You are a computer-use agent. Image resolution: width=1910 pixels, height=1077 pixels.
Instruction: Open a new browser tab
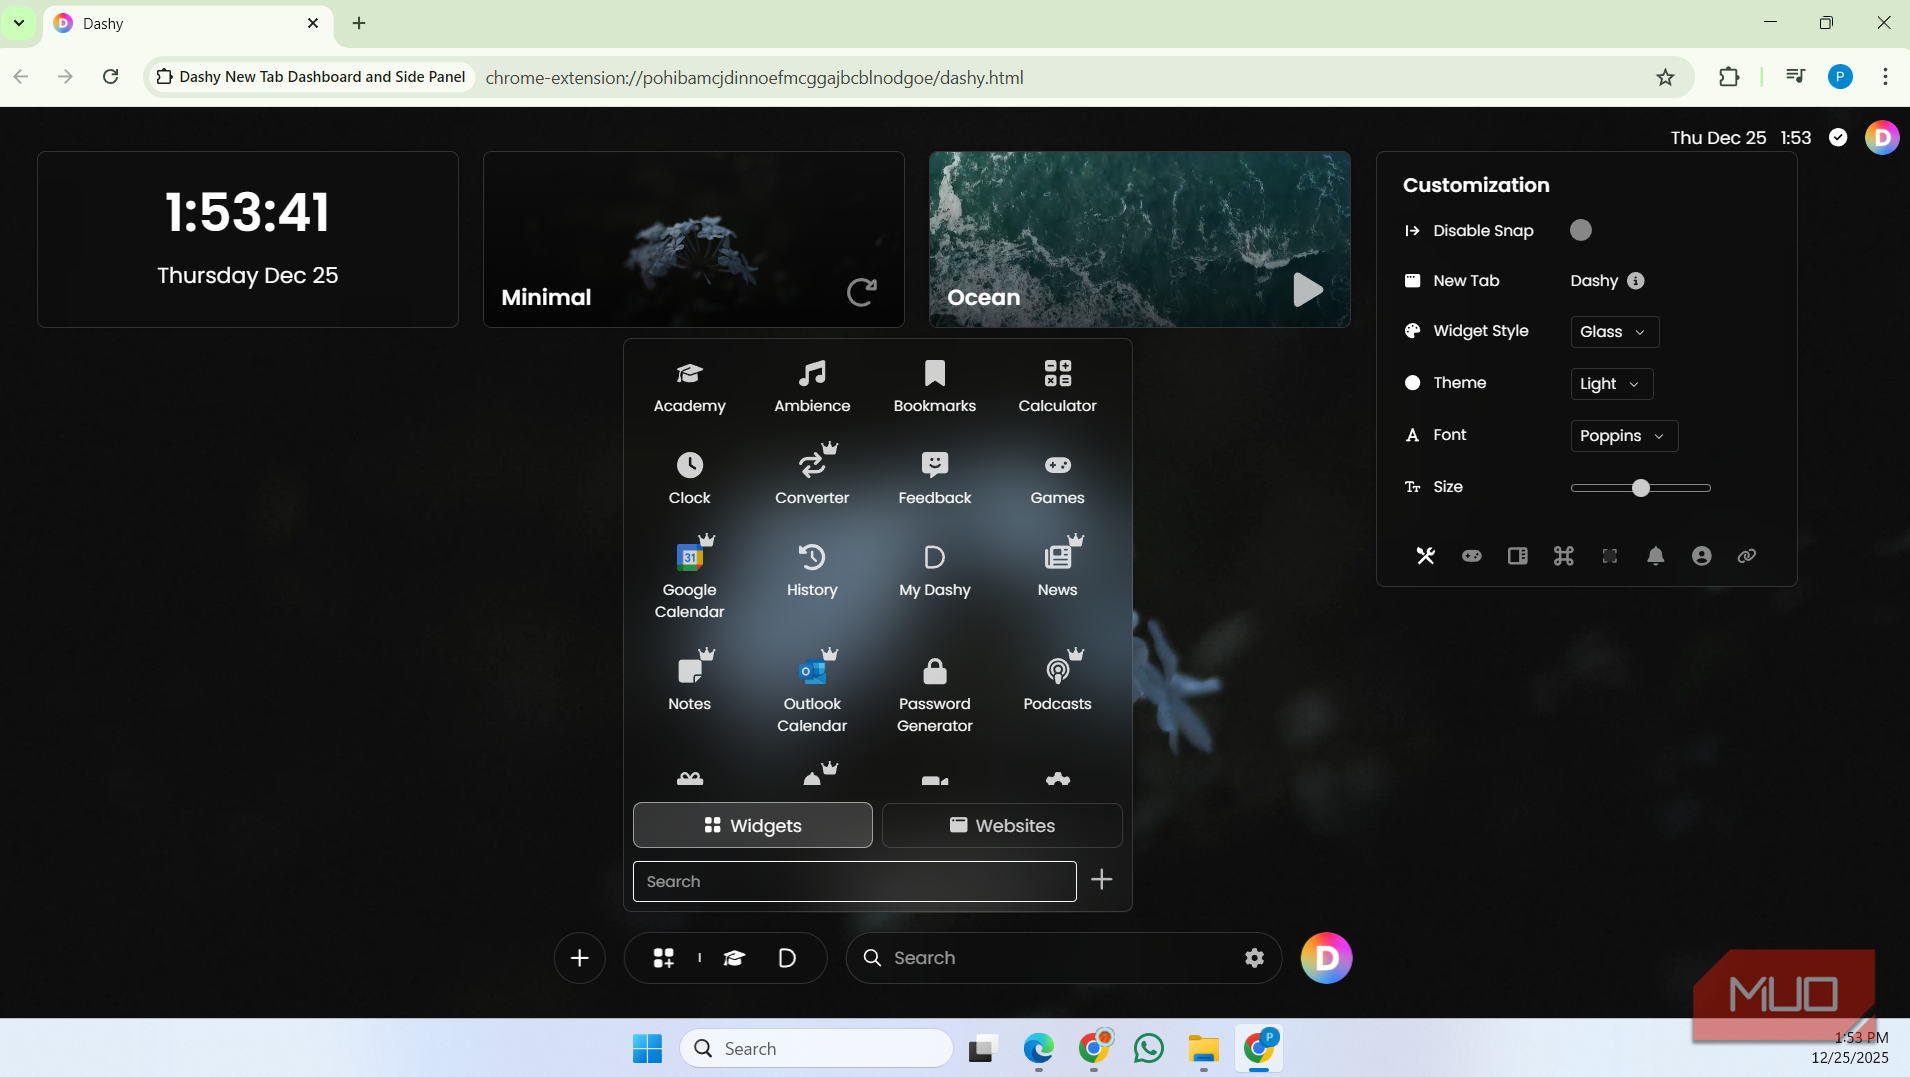click(x=359, y=23)
